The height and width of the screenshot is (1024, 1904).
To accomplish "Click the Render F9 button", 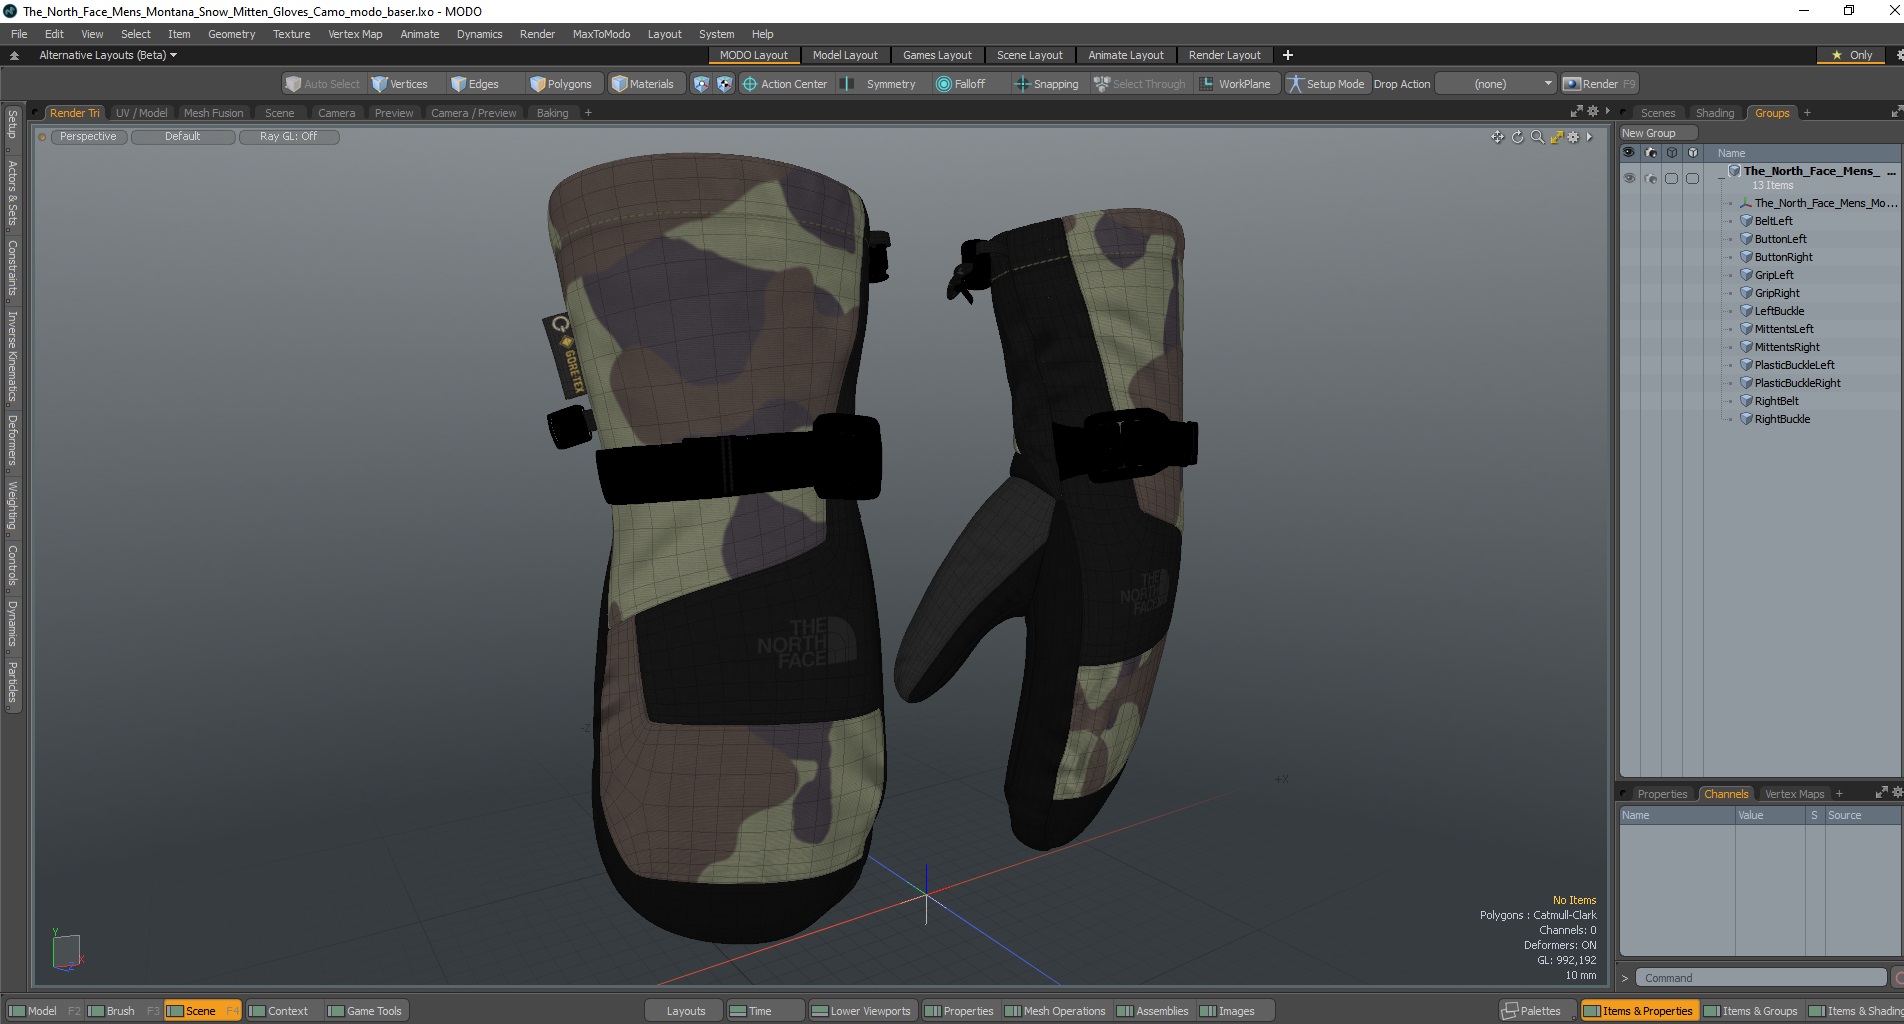I will (1600, 84).
